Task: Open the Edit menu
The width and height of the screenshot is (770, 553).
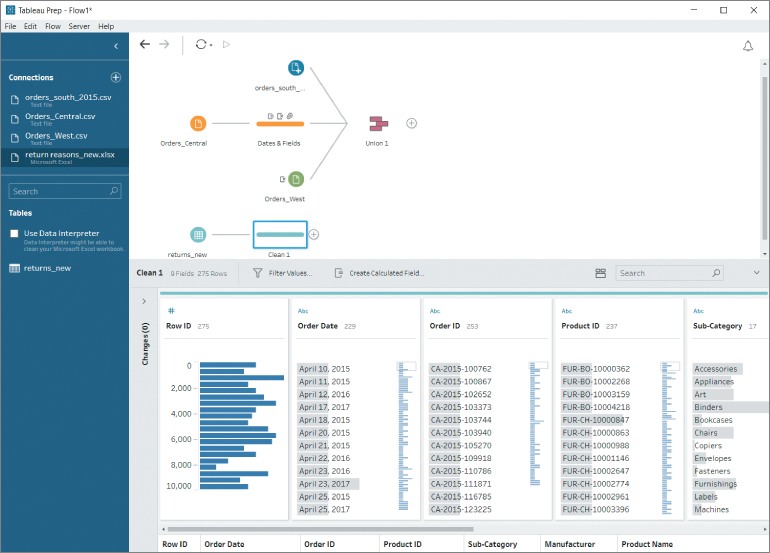Action: [x=30, y=26]
